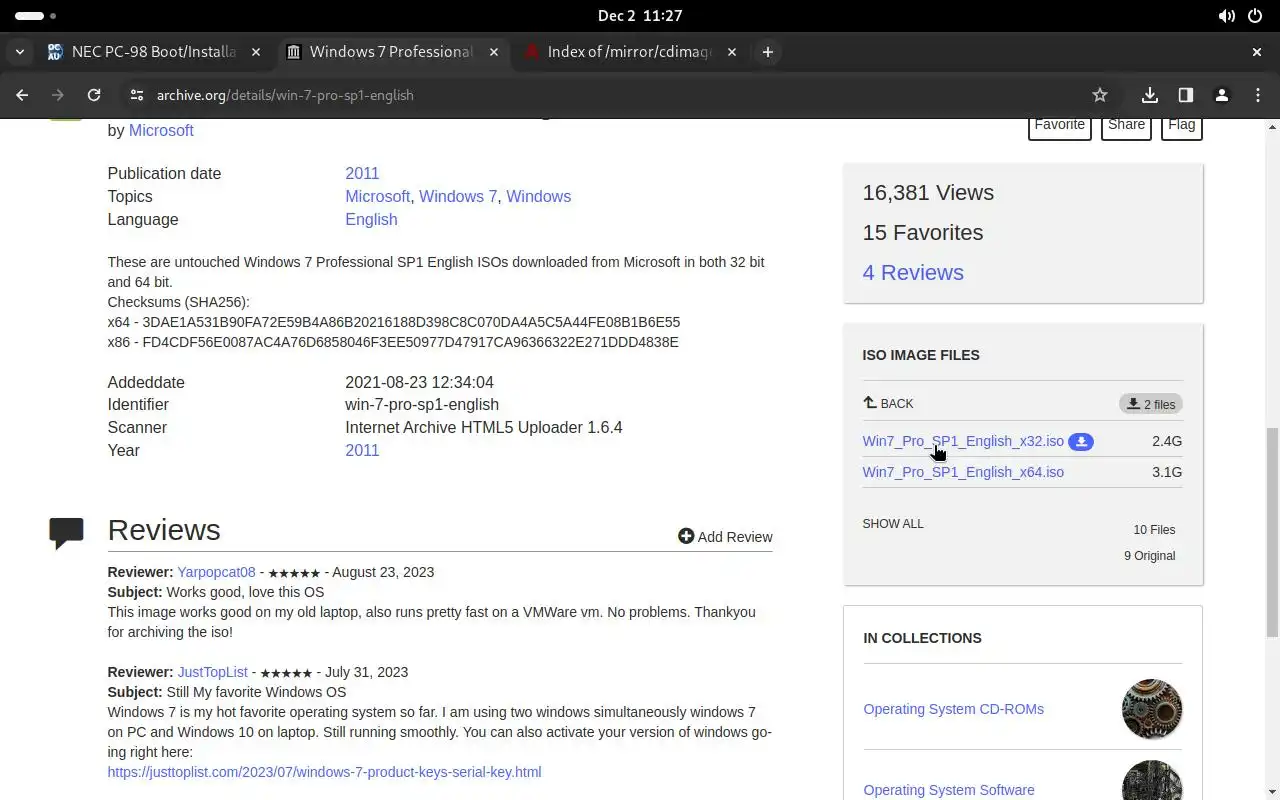Click the Addeddate value 2021-08-23 12:34:04
Image resolution: width=1280 pixels, height=800 pixels.
pos(419,382)
